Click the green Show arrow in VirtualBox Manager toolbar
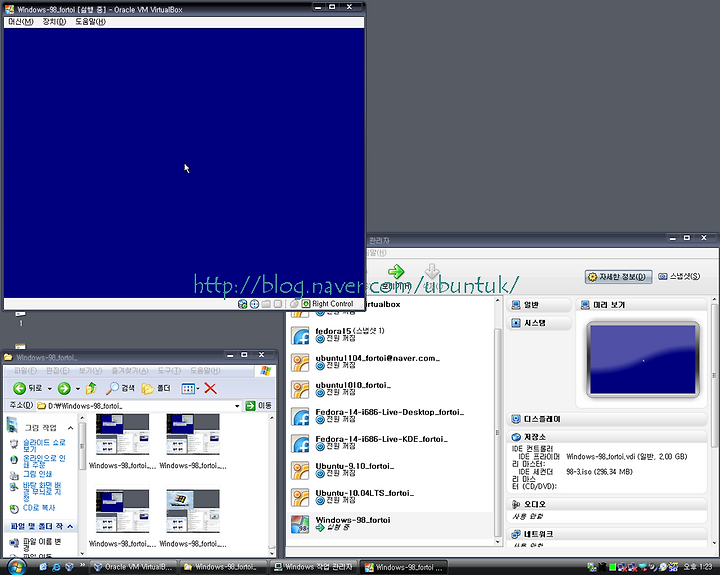The width and height of the screenshot is (720, 575). tap(396, 272)
